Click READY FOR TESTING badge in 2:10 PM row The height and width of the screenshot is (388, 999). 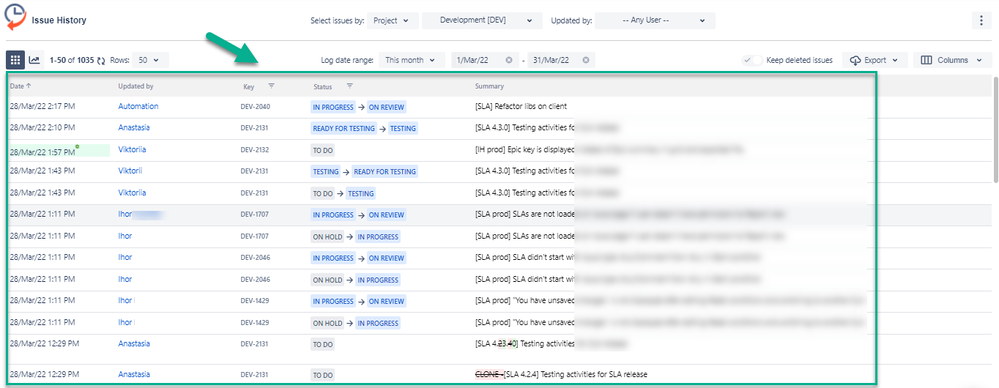coord(344,128)
